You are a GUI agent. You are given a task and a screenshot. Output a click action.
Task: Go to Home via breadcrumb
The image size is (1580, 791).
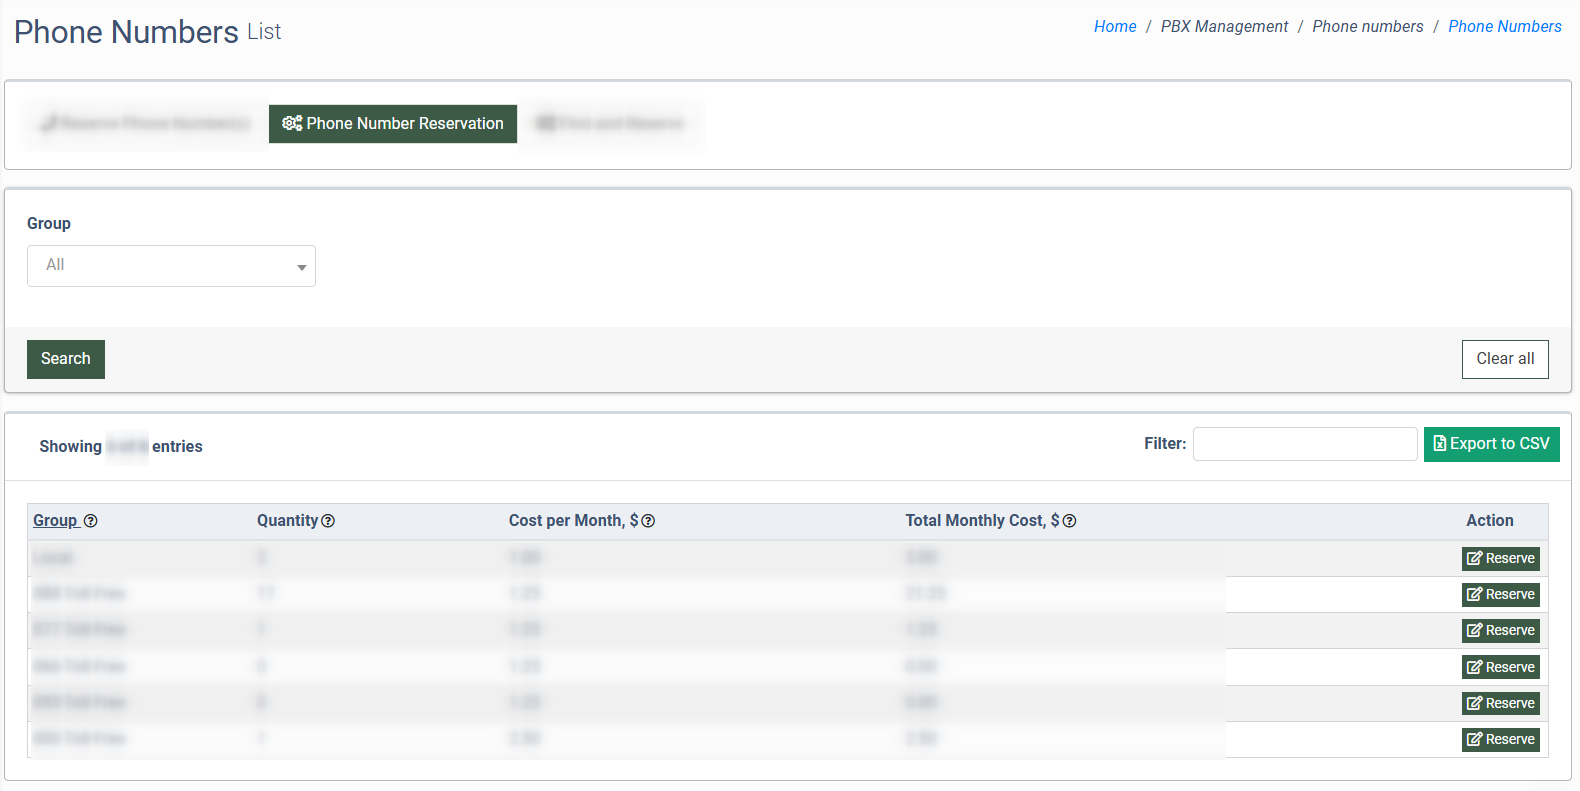point(1115,27)
